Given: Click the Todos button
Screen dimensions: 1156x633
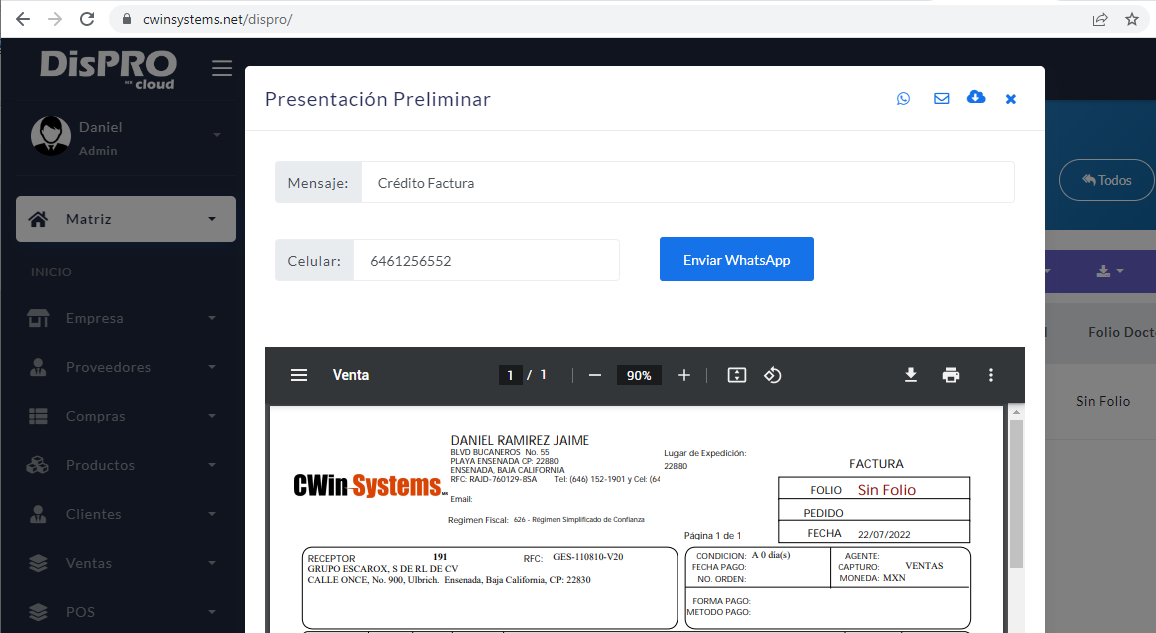Looking at the screenshot, I should [1106, 179].
